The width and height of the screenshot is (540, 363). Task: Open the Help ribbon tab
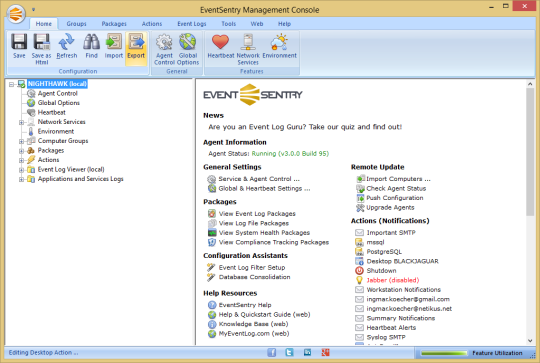(x=284, y=24)
